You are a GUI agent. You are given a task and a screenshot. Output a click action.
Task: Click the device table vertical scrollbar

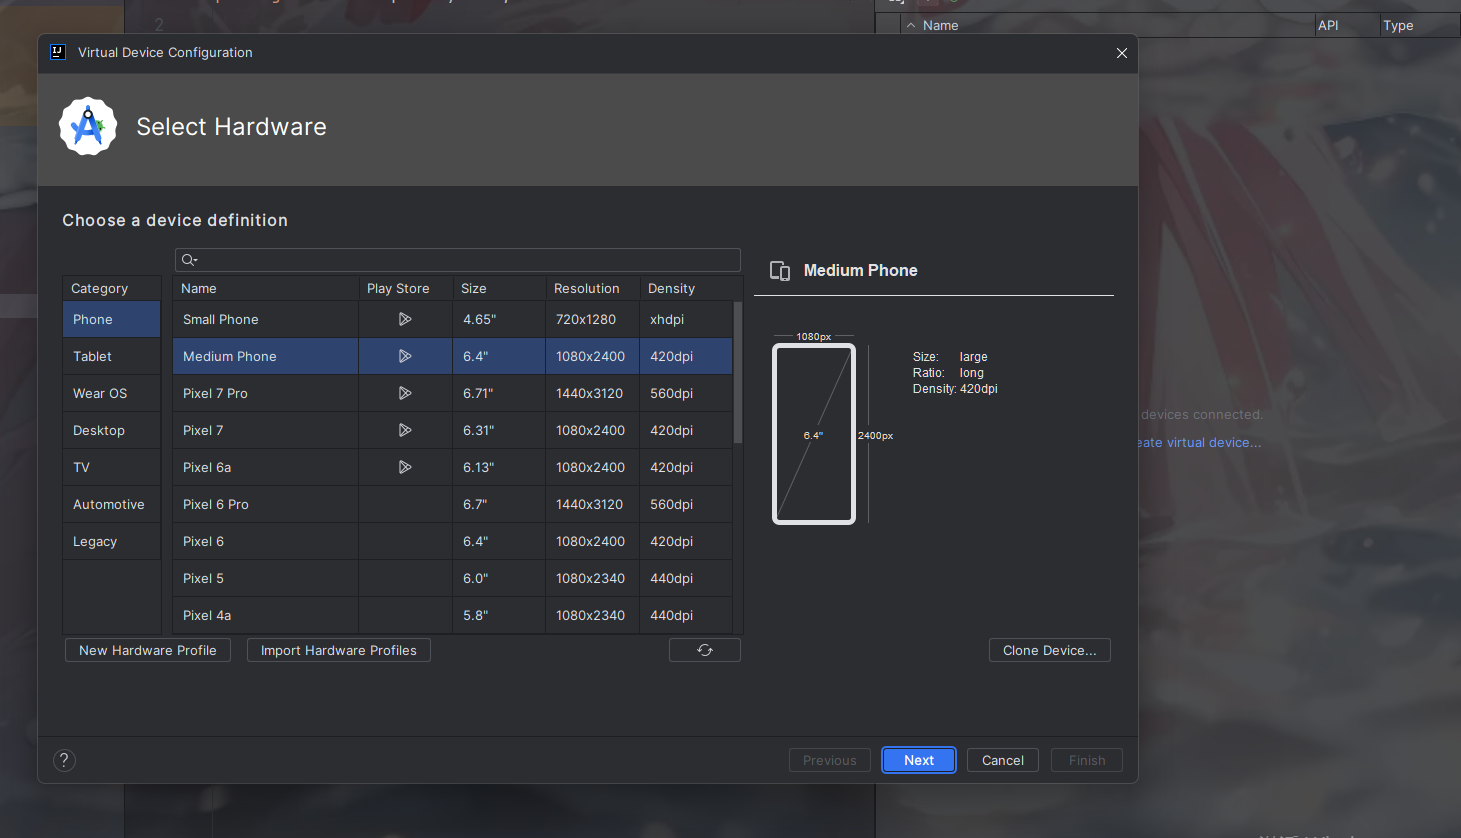click(x=738, y=372)
